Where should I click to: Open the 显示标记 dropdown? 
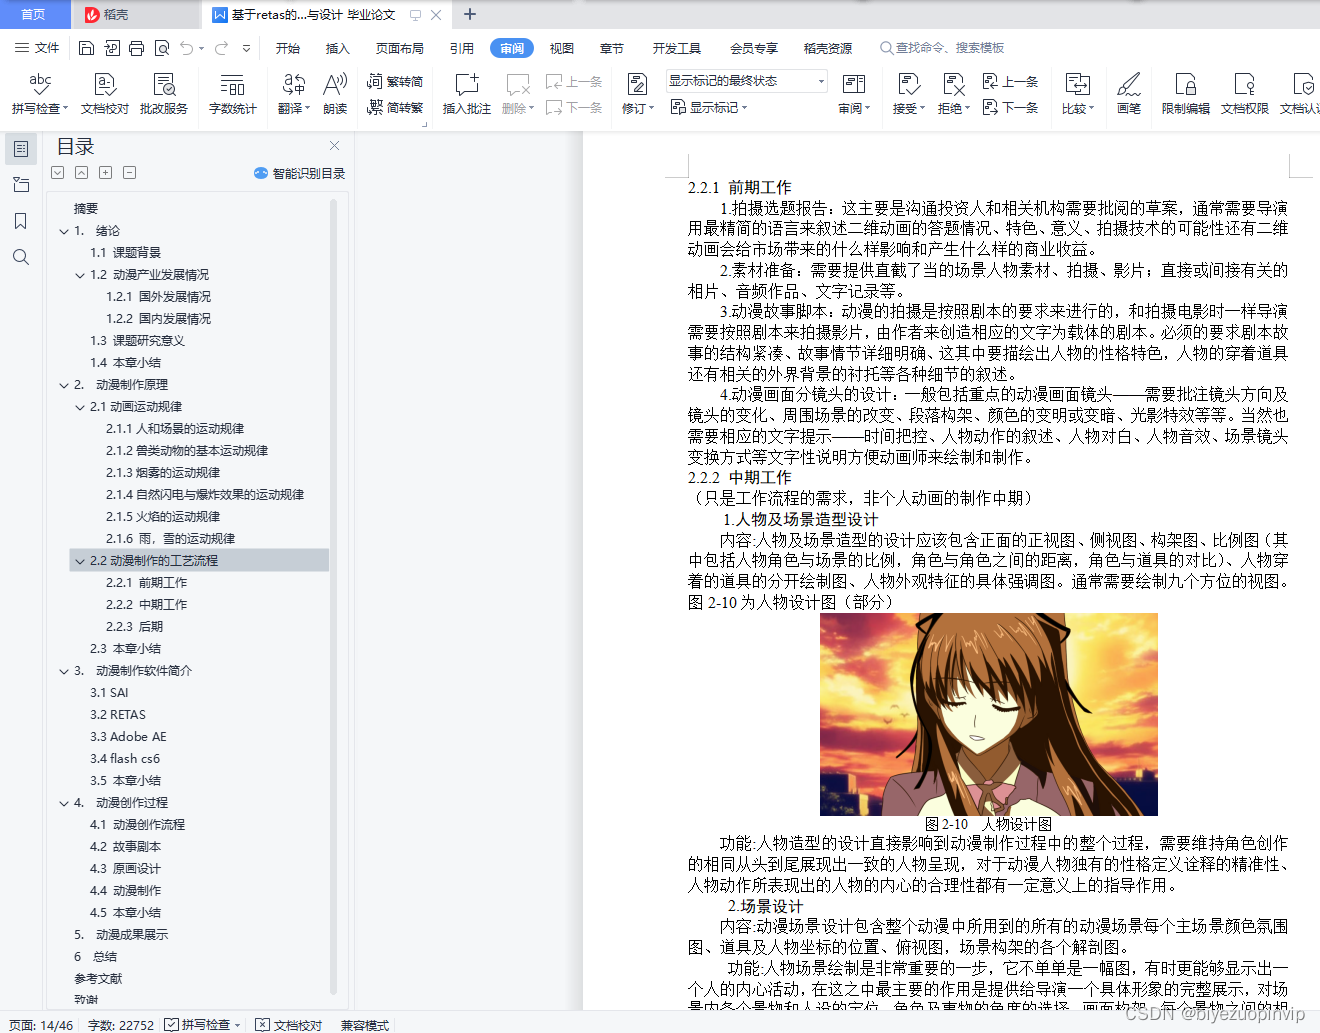709,107
